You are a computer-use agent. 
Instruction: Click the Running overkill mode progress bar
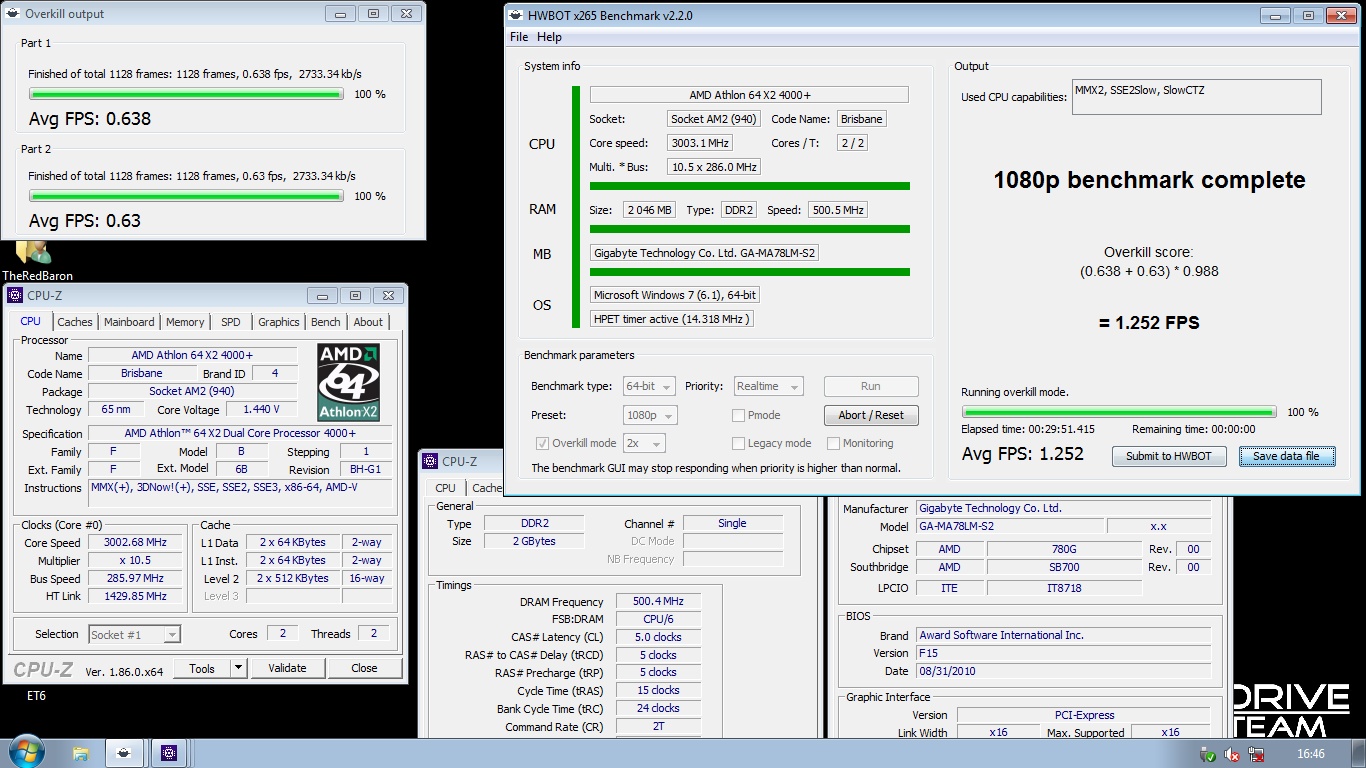(1119, 412)
